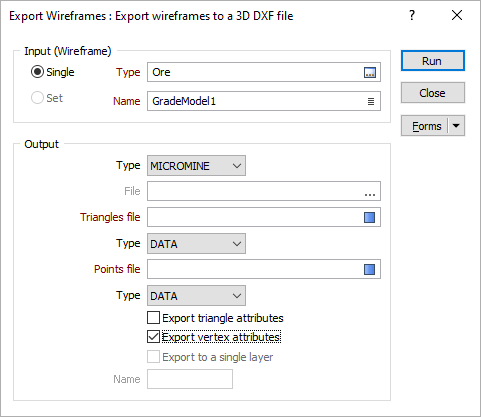The height and width of the screenshot is (417, 481).
Task: Close the Export Wireframes dialog
Action: coord(457,15)
